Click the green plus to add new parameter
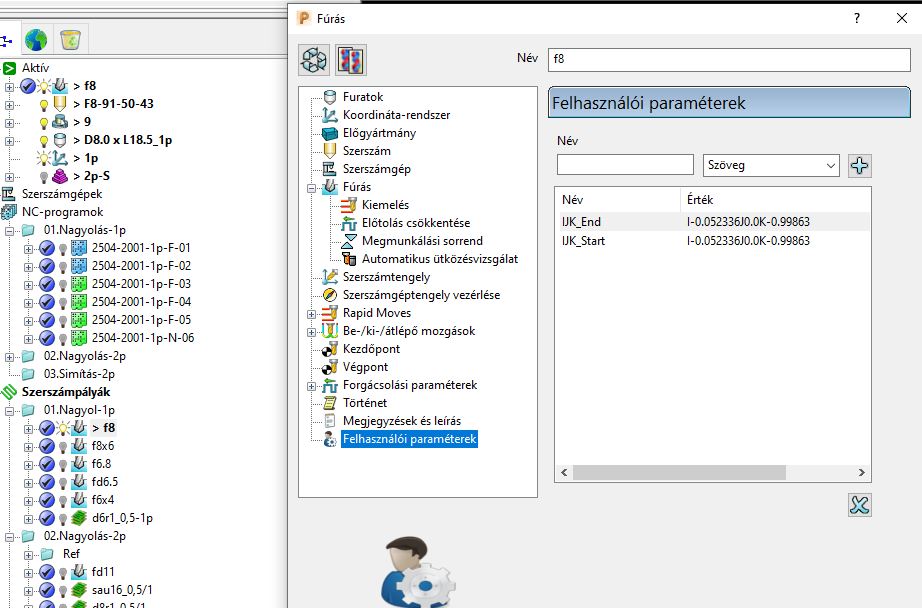This screenshot has height=608, width=922. [x=858, y=165]
